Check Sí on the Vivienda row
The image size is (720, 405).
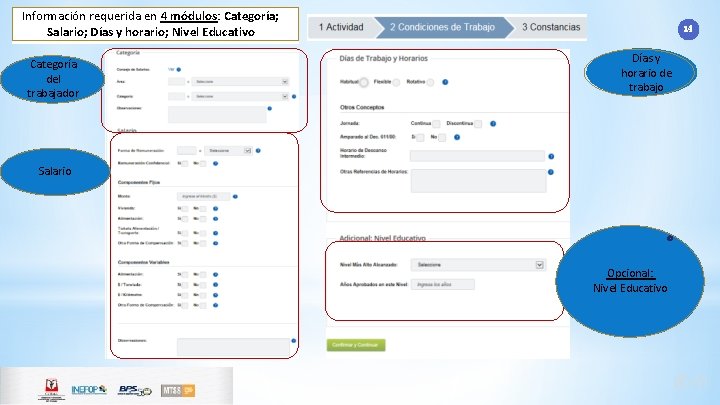coord(185,208)
